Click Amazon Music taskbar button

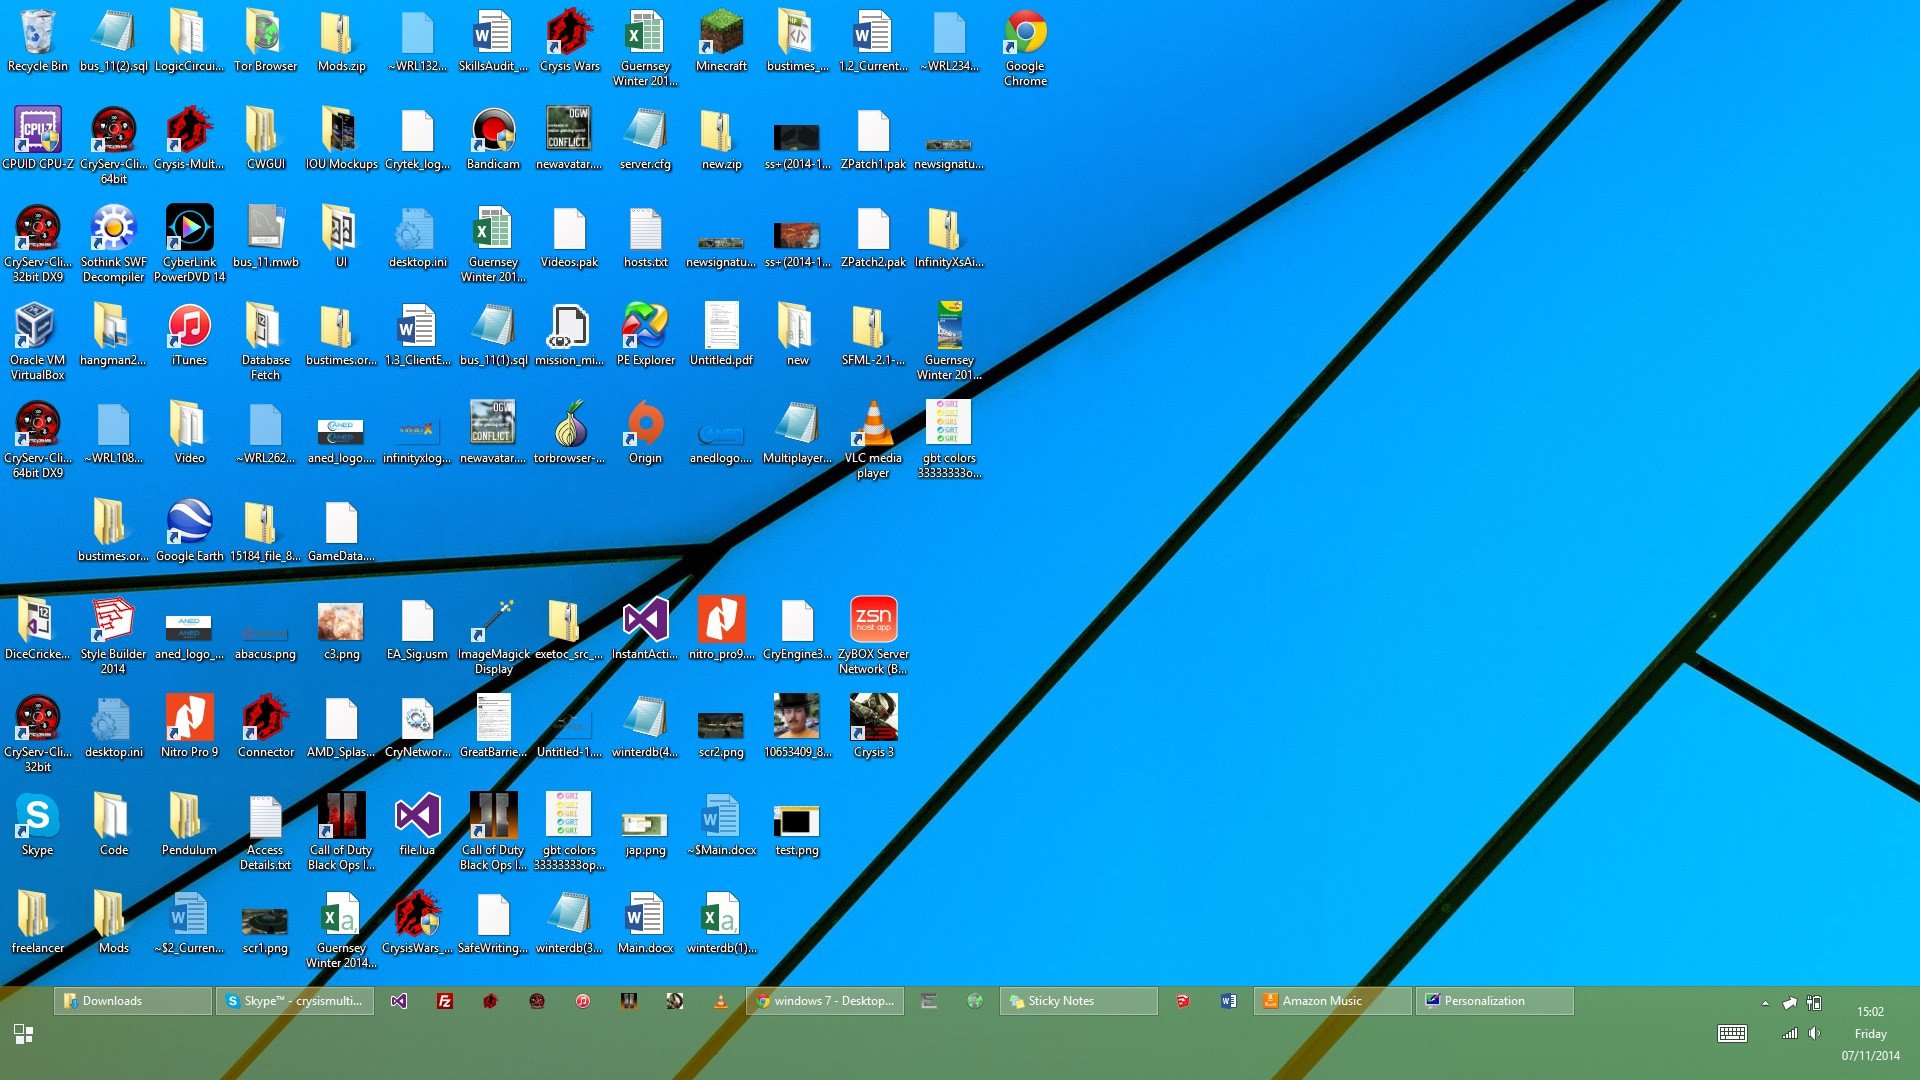click(x=1323, y=1001)
